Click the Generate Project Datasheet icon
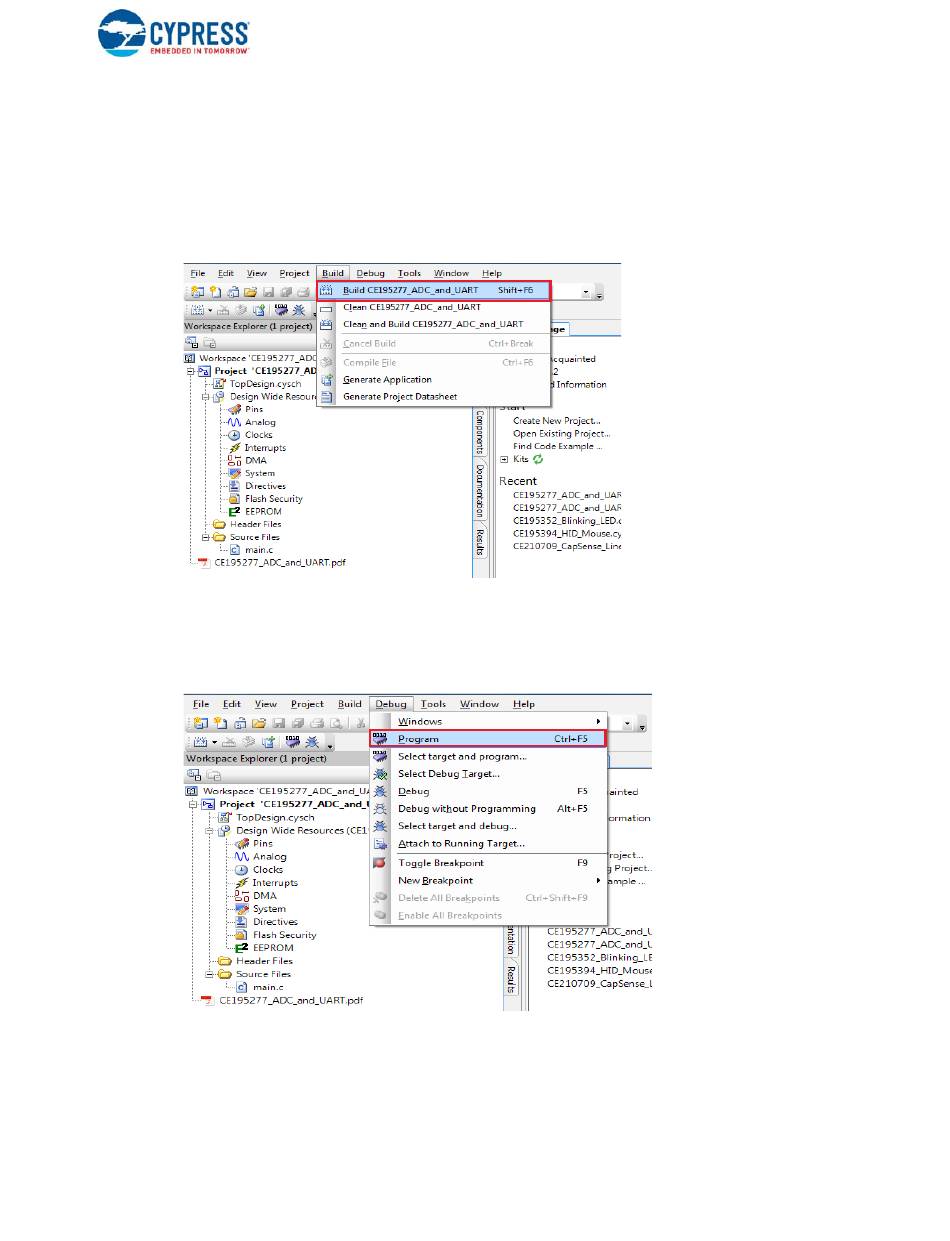The image size is (950, 1241). 326,397
